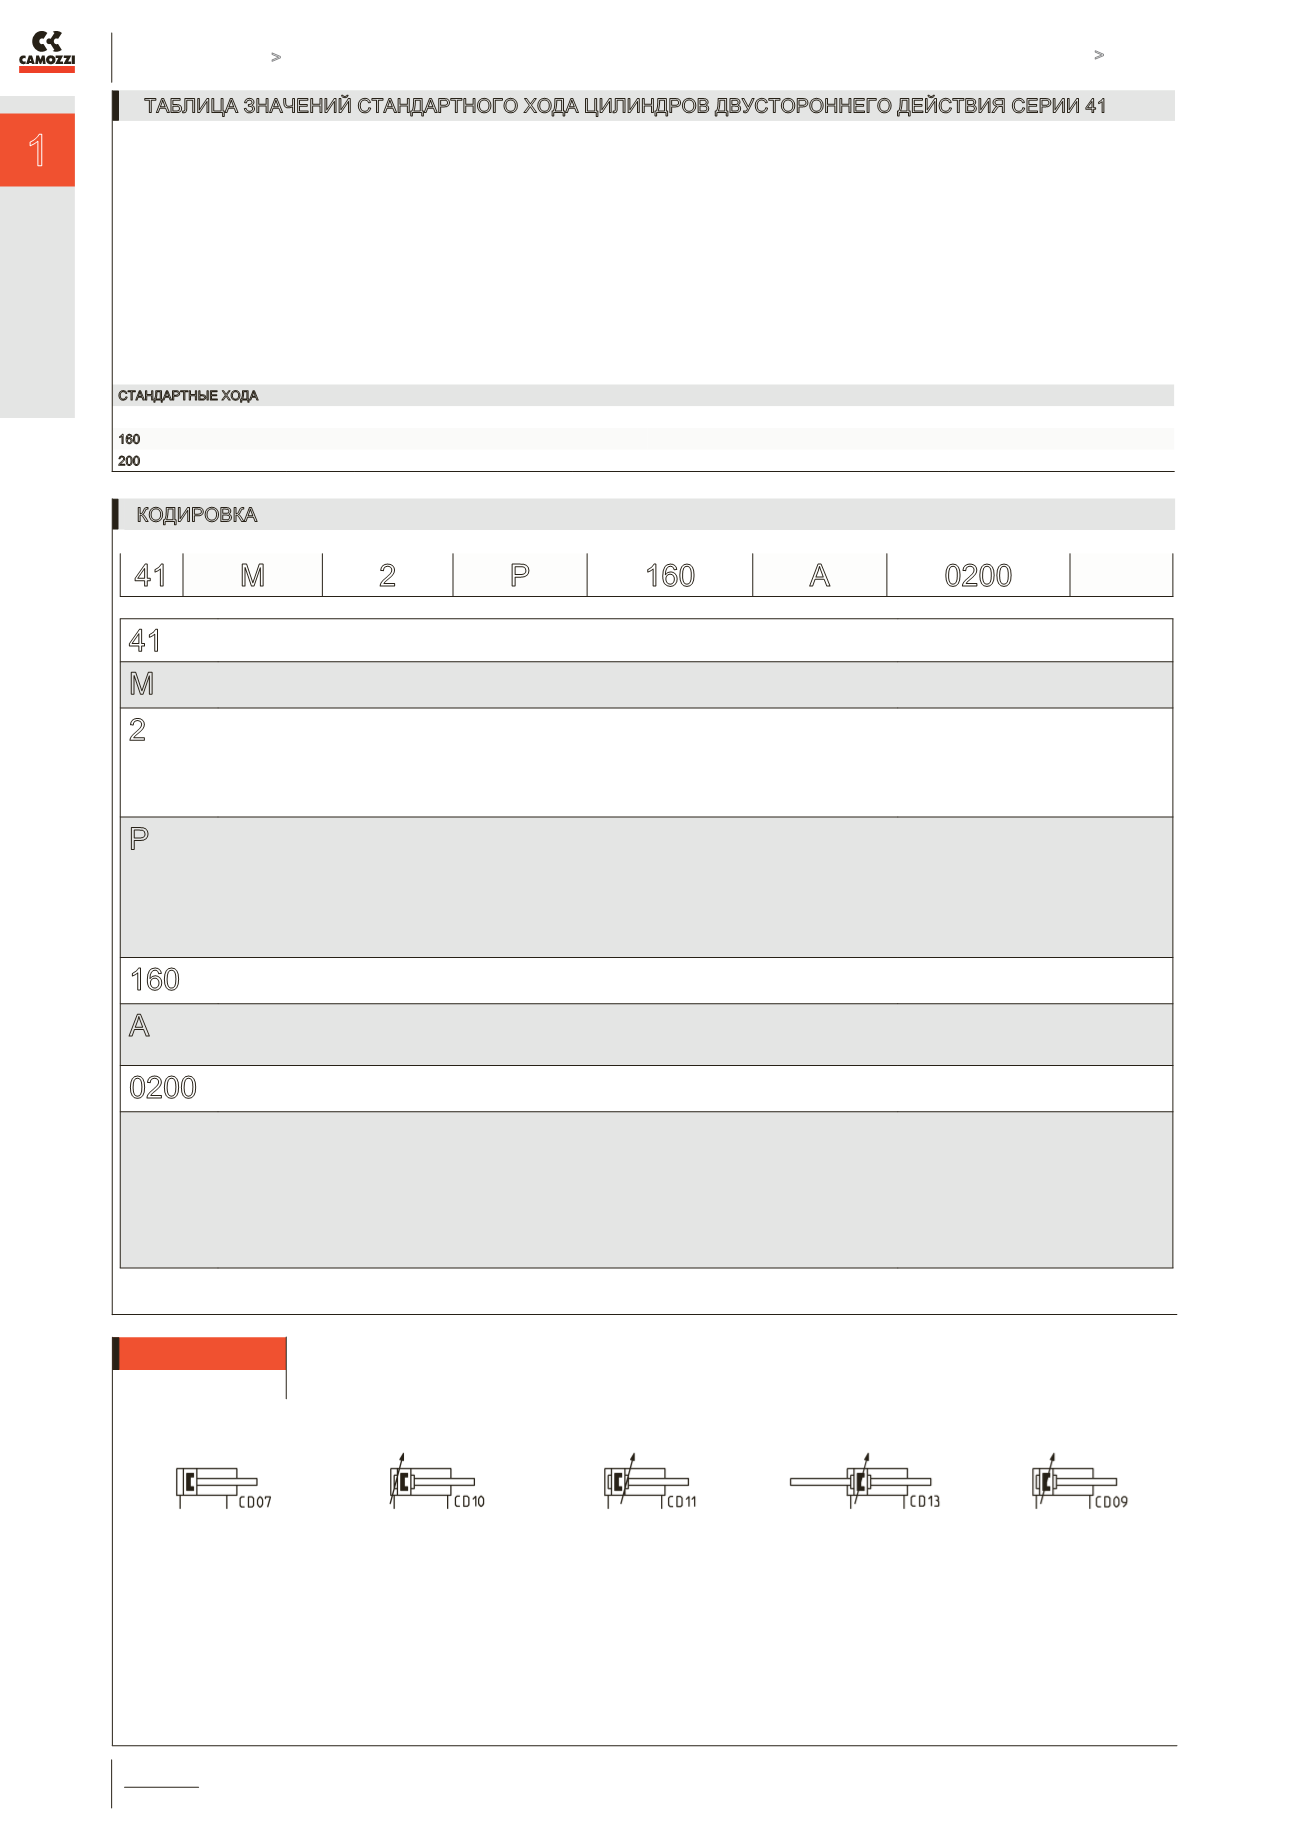1300x1839 pixels.
Task: Click the CD09 cylinder symbol
Action: coord(1080,1481)
